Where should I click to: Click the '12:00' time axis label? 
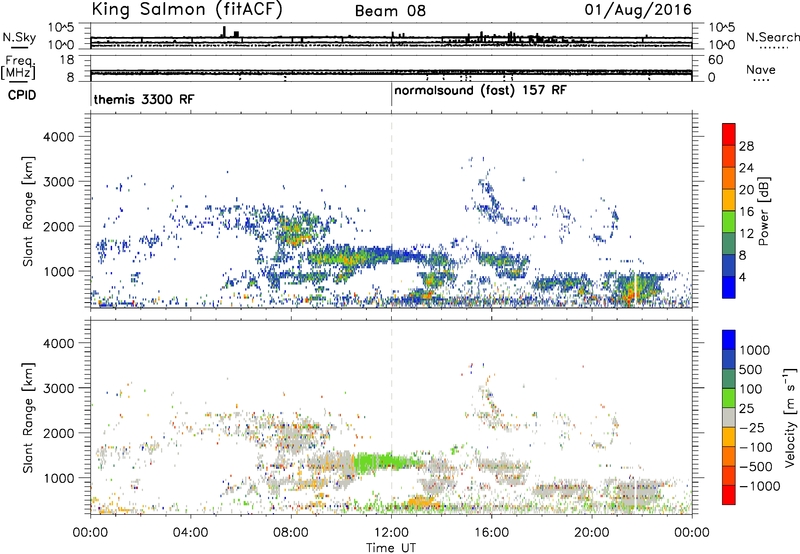[391, 533]
